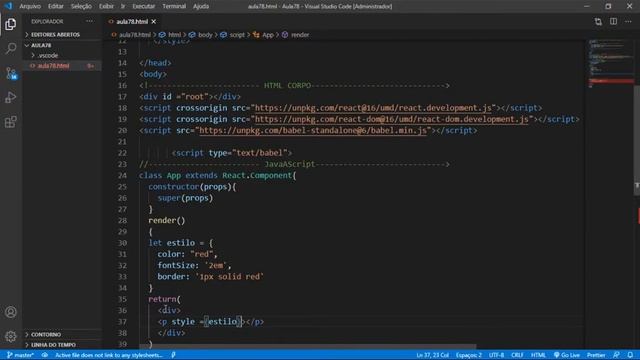Open the Source Control view
This screenshot has width=640, height=360.
click(11, 73)
